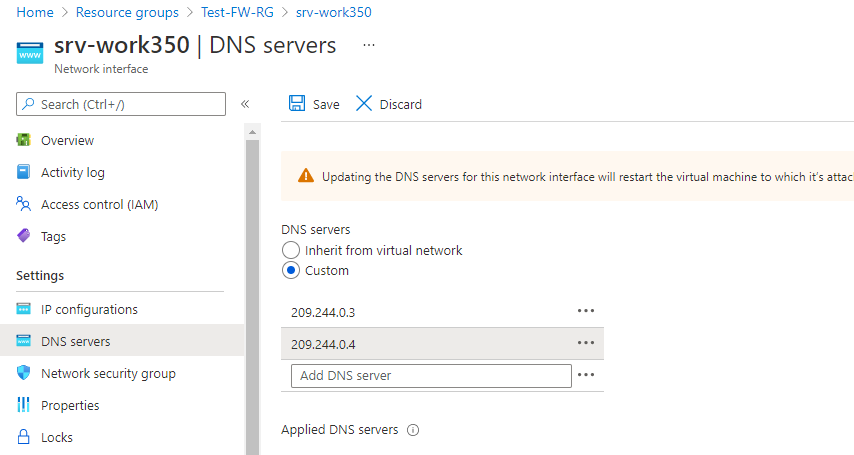Click Applied DNS servers info icon

point(413,430)
